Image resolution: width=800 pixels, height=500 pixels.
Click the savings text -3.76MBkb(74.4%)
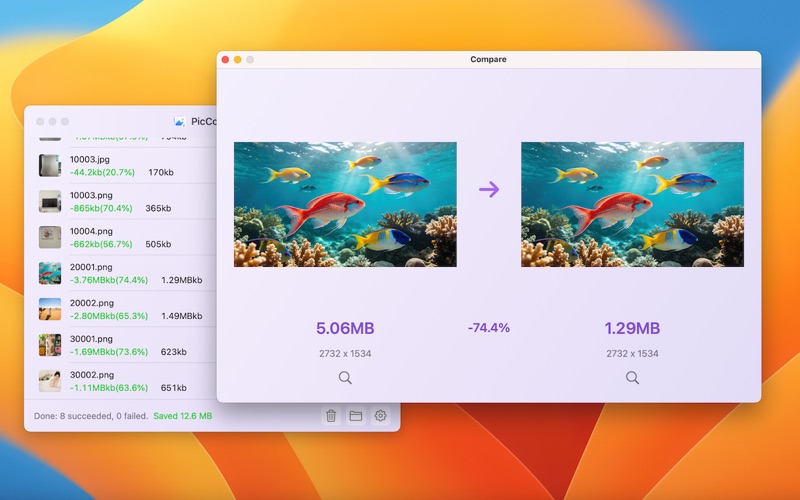(x=109, y=280)
